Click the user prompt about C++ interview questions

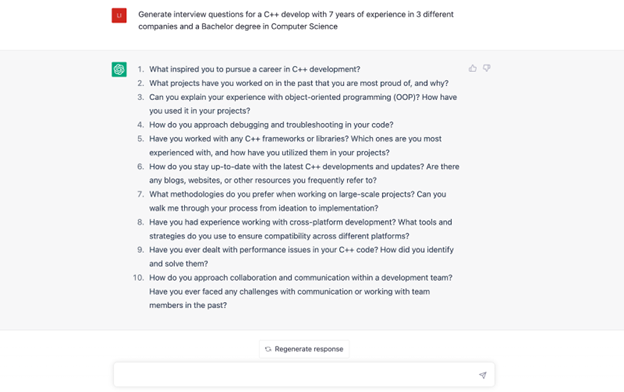(296, 20)
